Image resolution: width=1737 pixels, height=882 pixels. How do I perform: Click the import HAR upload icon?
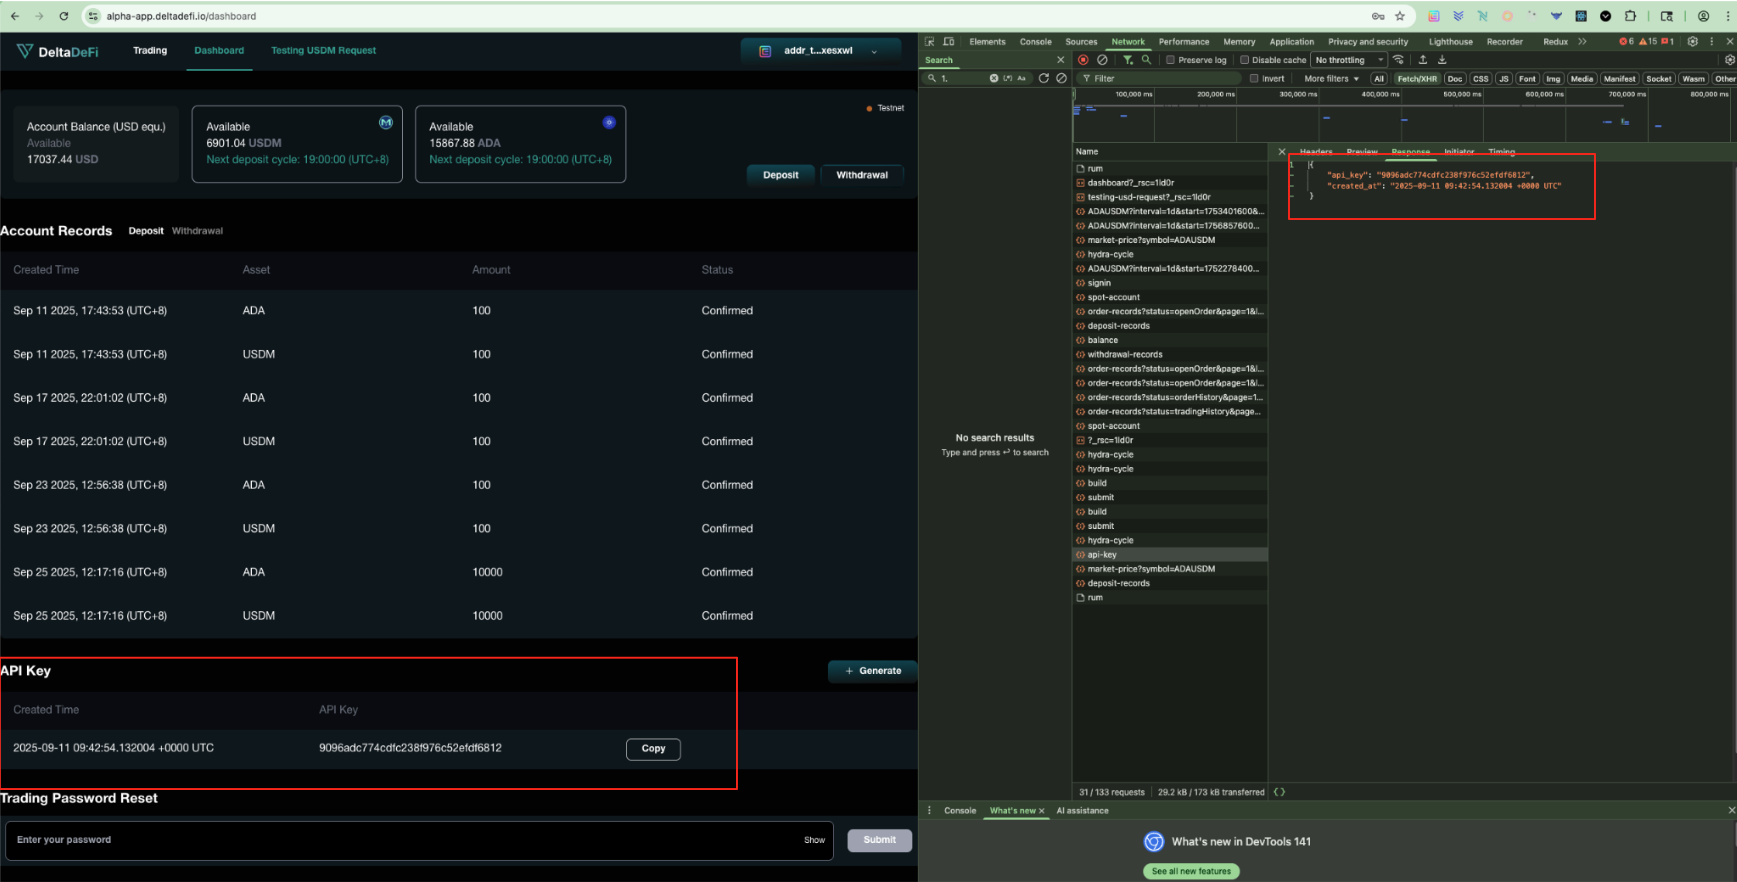coord(1423,60)
